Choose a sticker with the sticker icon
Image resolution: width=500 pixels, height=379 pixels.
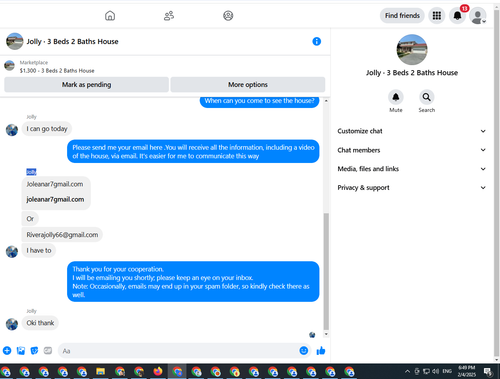(34, 351)
